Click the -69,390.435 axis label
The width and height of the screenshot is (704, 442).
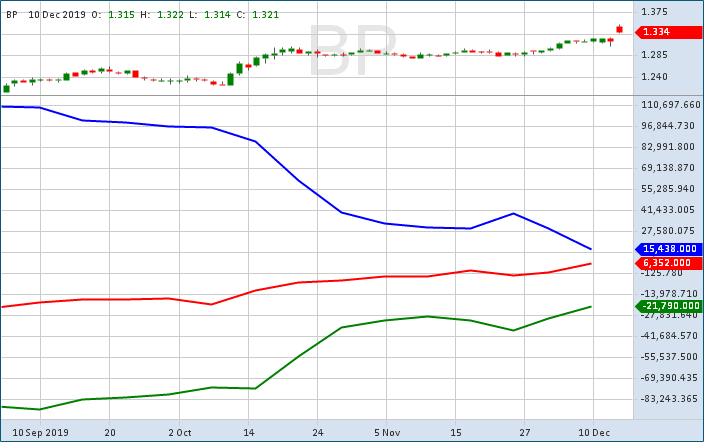669,378
